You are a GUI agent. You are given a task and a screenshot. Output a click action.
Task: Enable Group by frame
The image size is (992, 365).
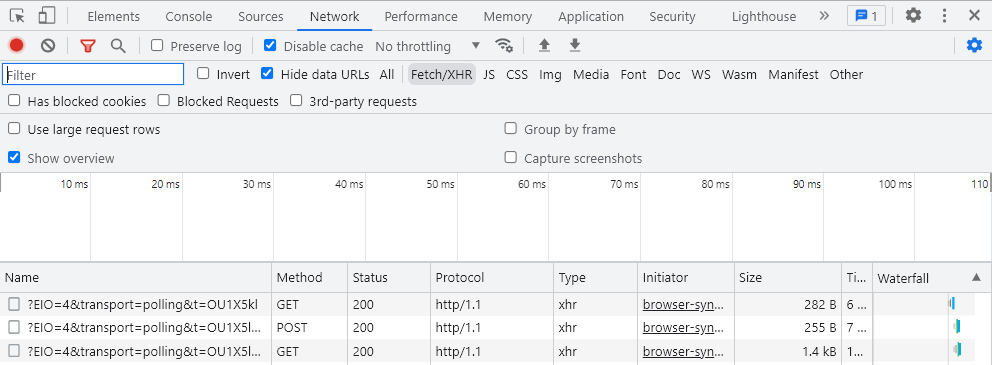(511, 129)
